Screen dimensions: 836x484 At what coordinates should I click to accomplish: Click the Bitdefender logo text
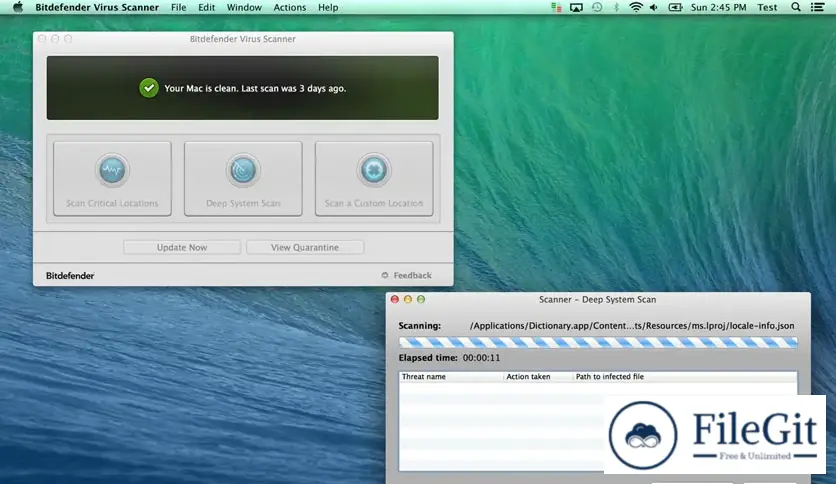70,276
